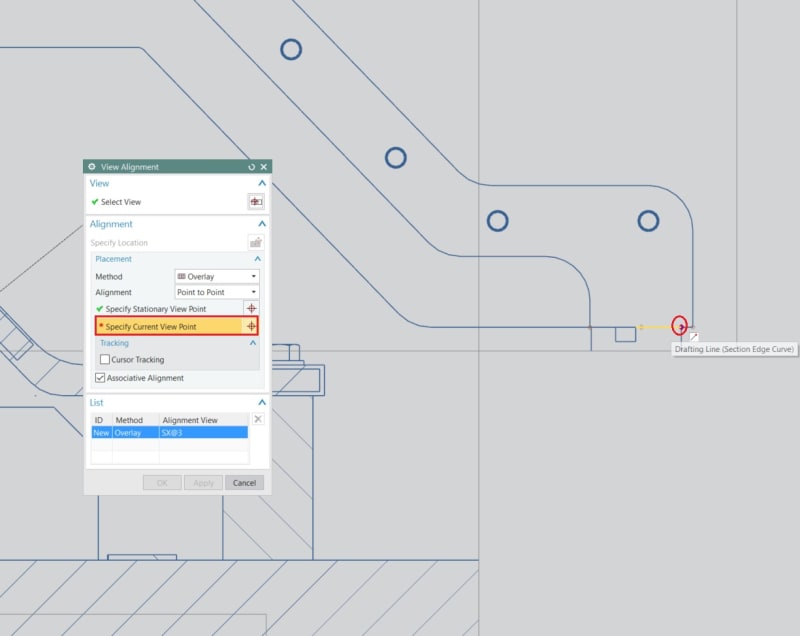Click the Specify Location icon

[256, 243]
